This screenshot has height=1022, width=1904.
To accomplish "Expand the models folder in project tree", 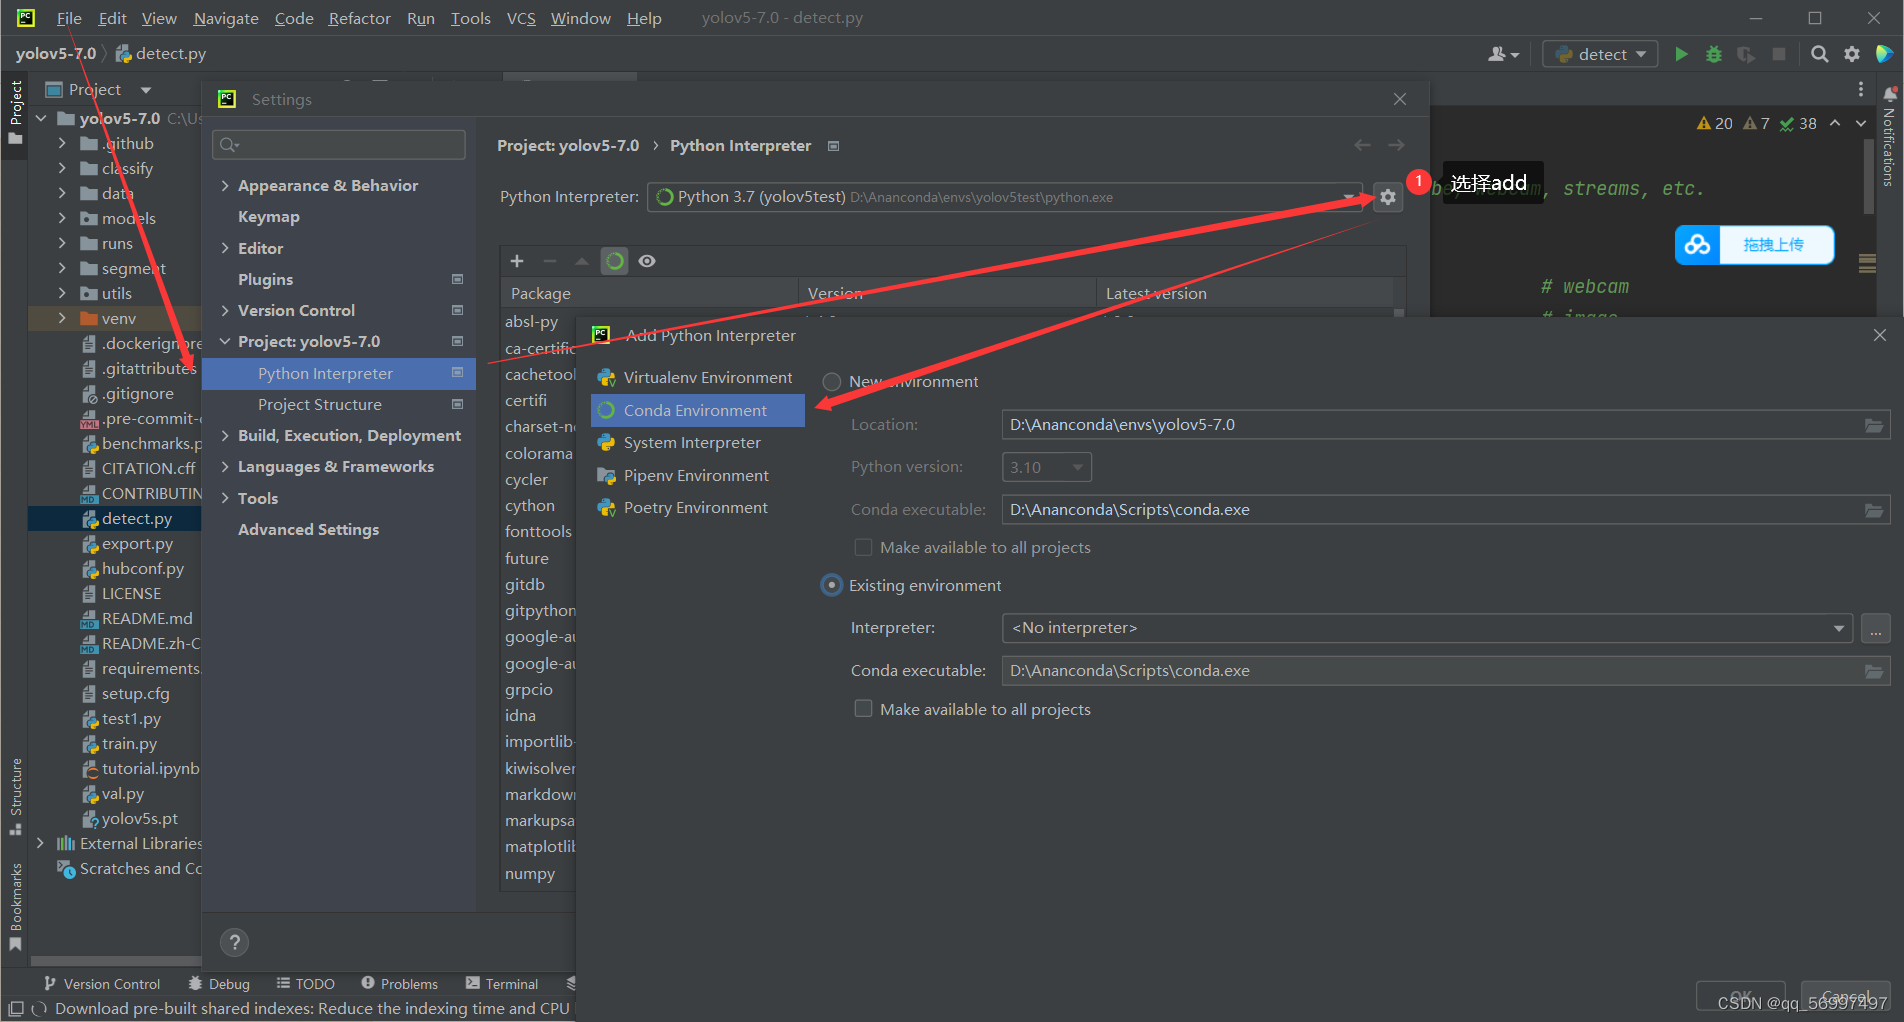I will [x=62, y=219].
